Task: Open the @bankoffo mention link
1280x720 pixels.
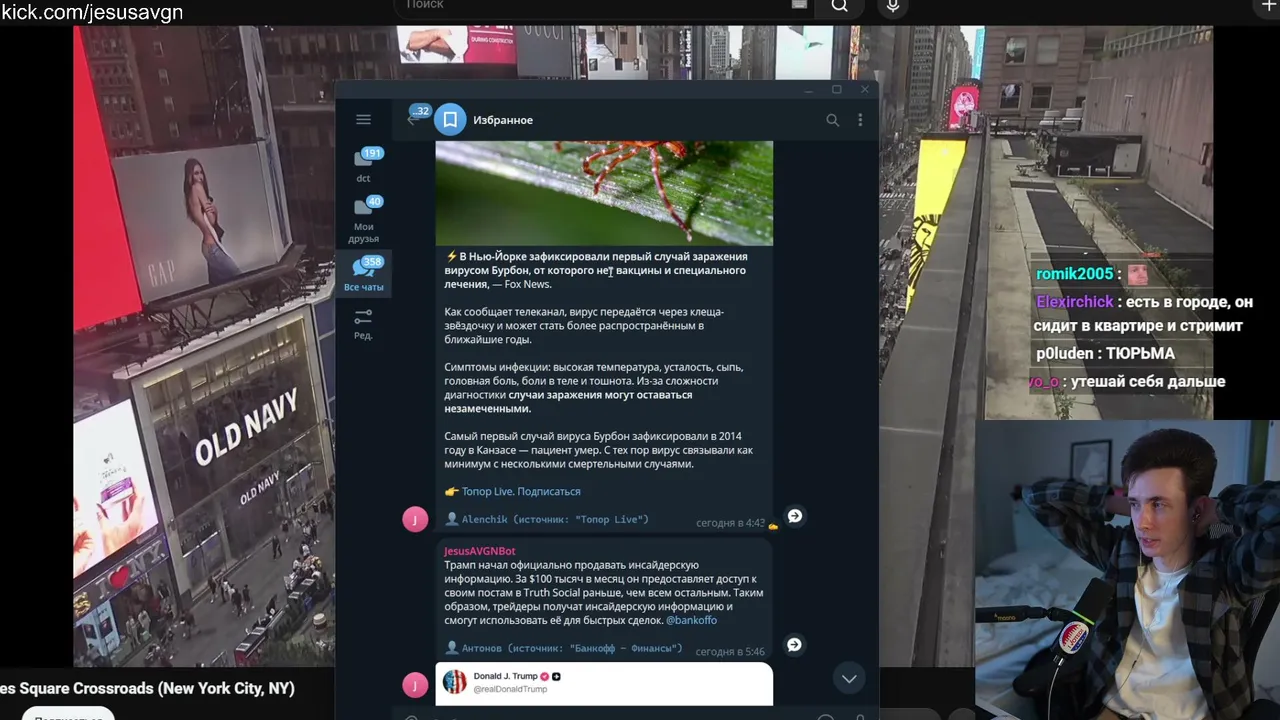Action: tap(691, 621)
